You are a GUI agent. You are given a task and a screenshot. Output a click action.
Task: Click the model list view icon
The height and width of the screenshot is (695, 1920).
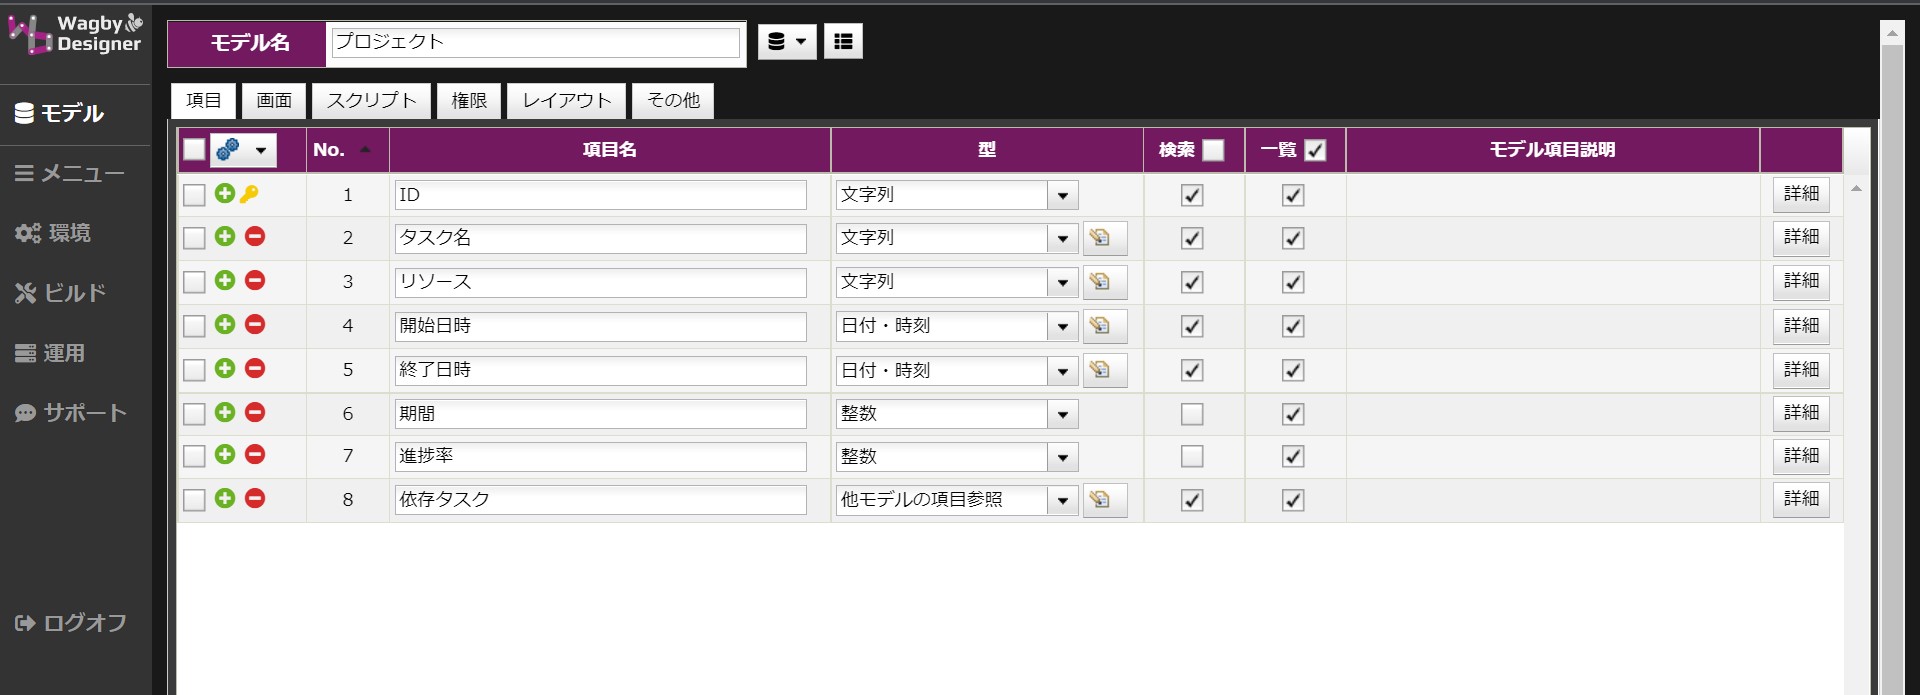843,41
